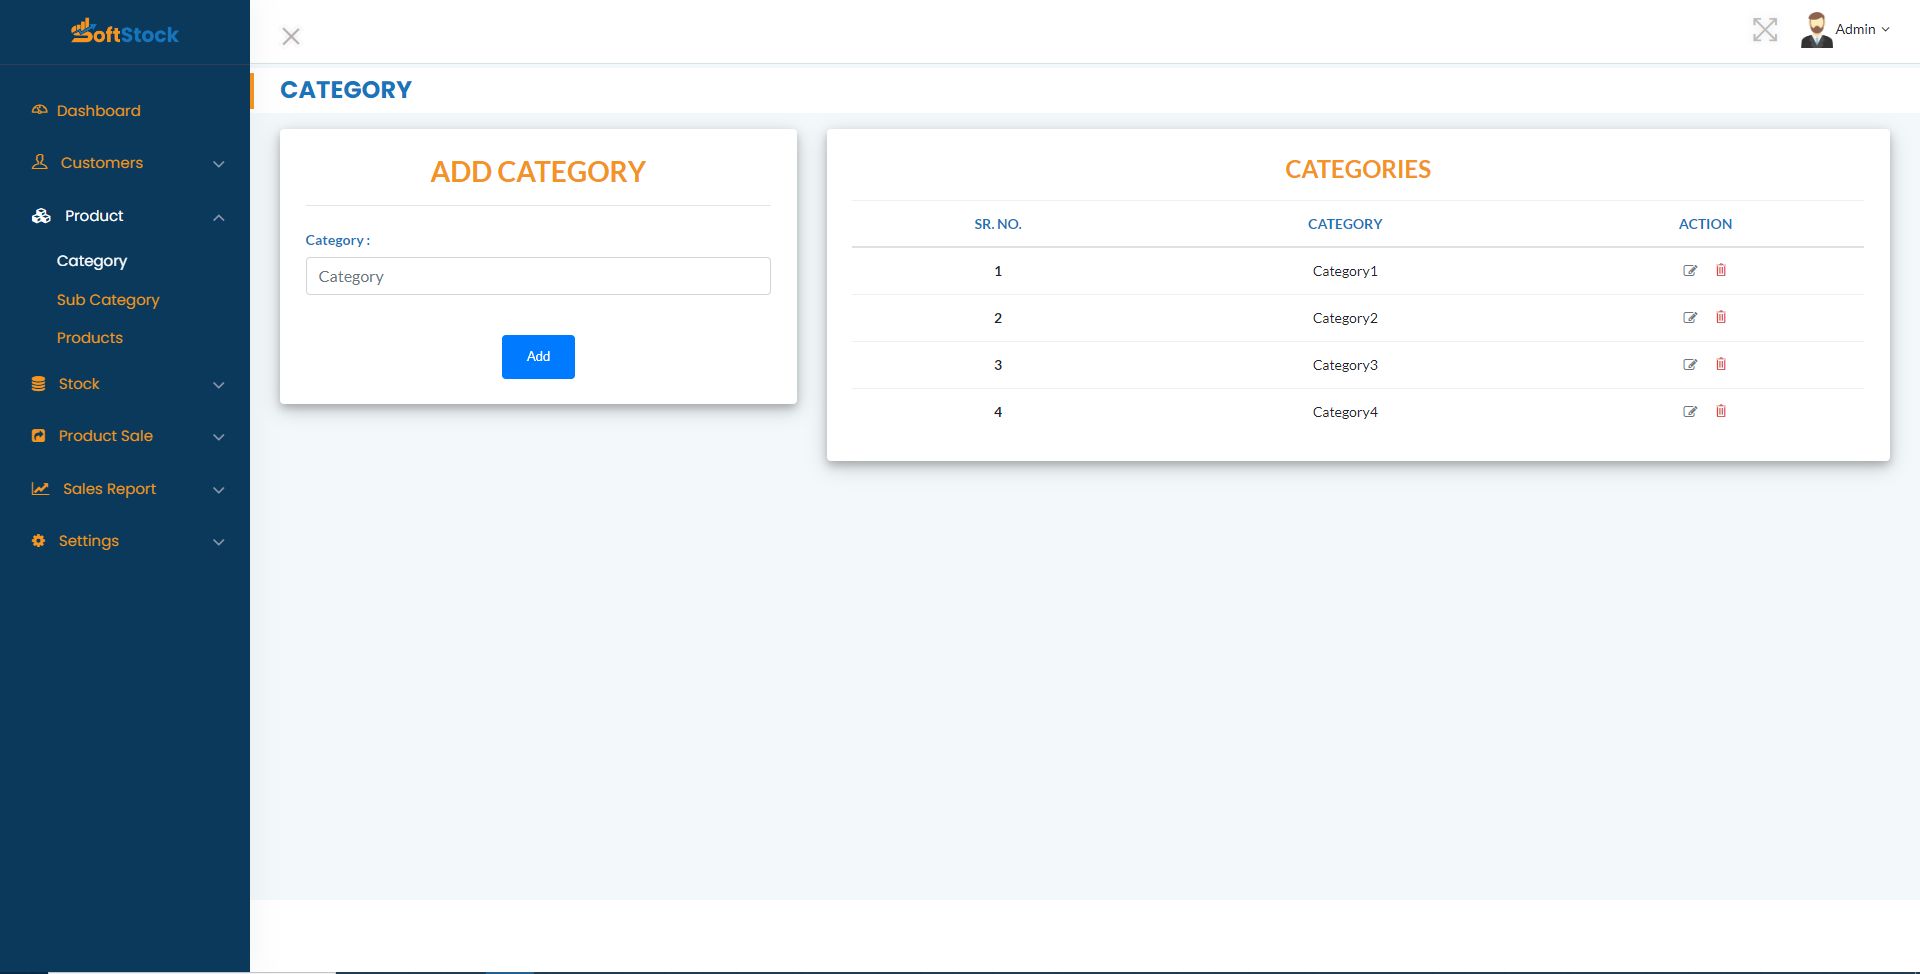Open the Sales Report menu label
1920x974 pixels.
110,489
